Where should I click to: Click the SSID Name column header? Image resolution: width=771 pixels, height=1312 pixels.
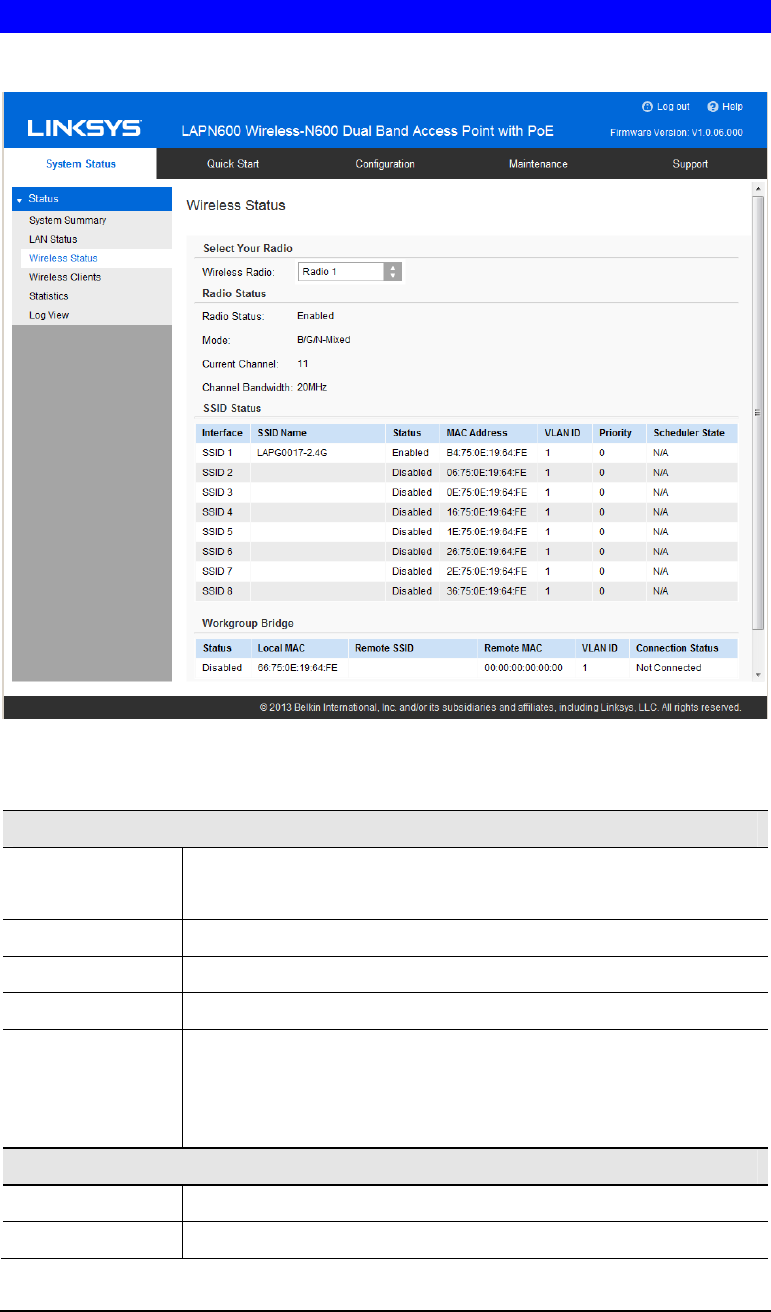(282, 433)
